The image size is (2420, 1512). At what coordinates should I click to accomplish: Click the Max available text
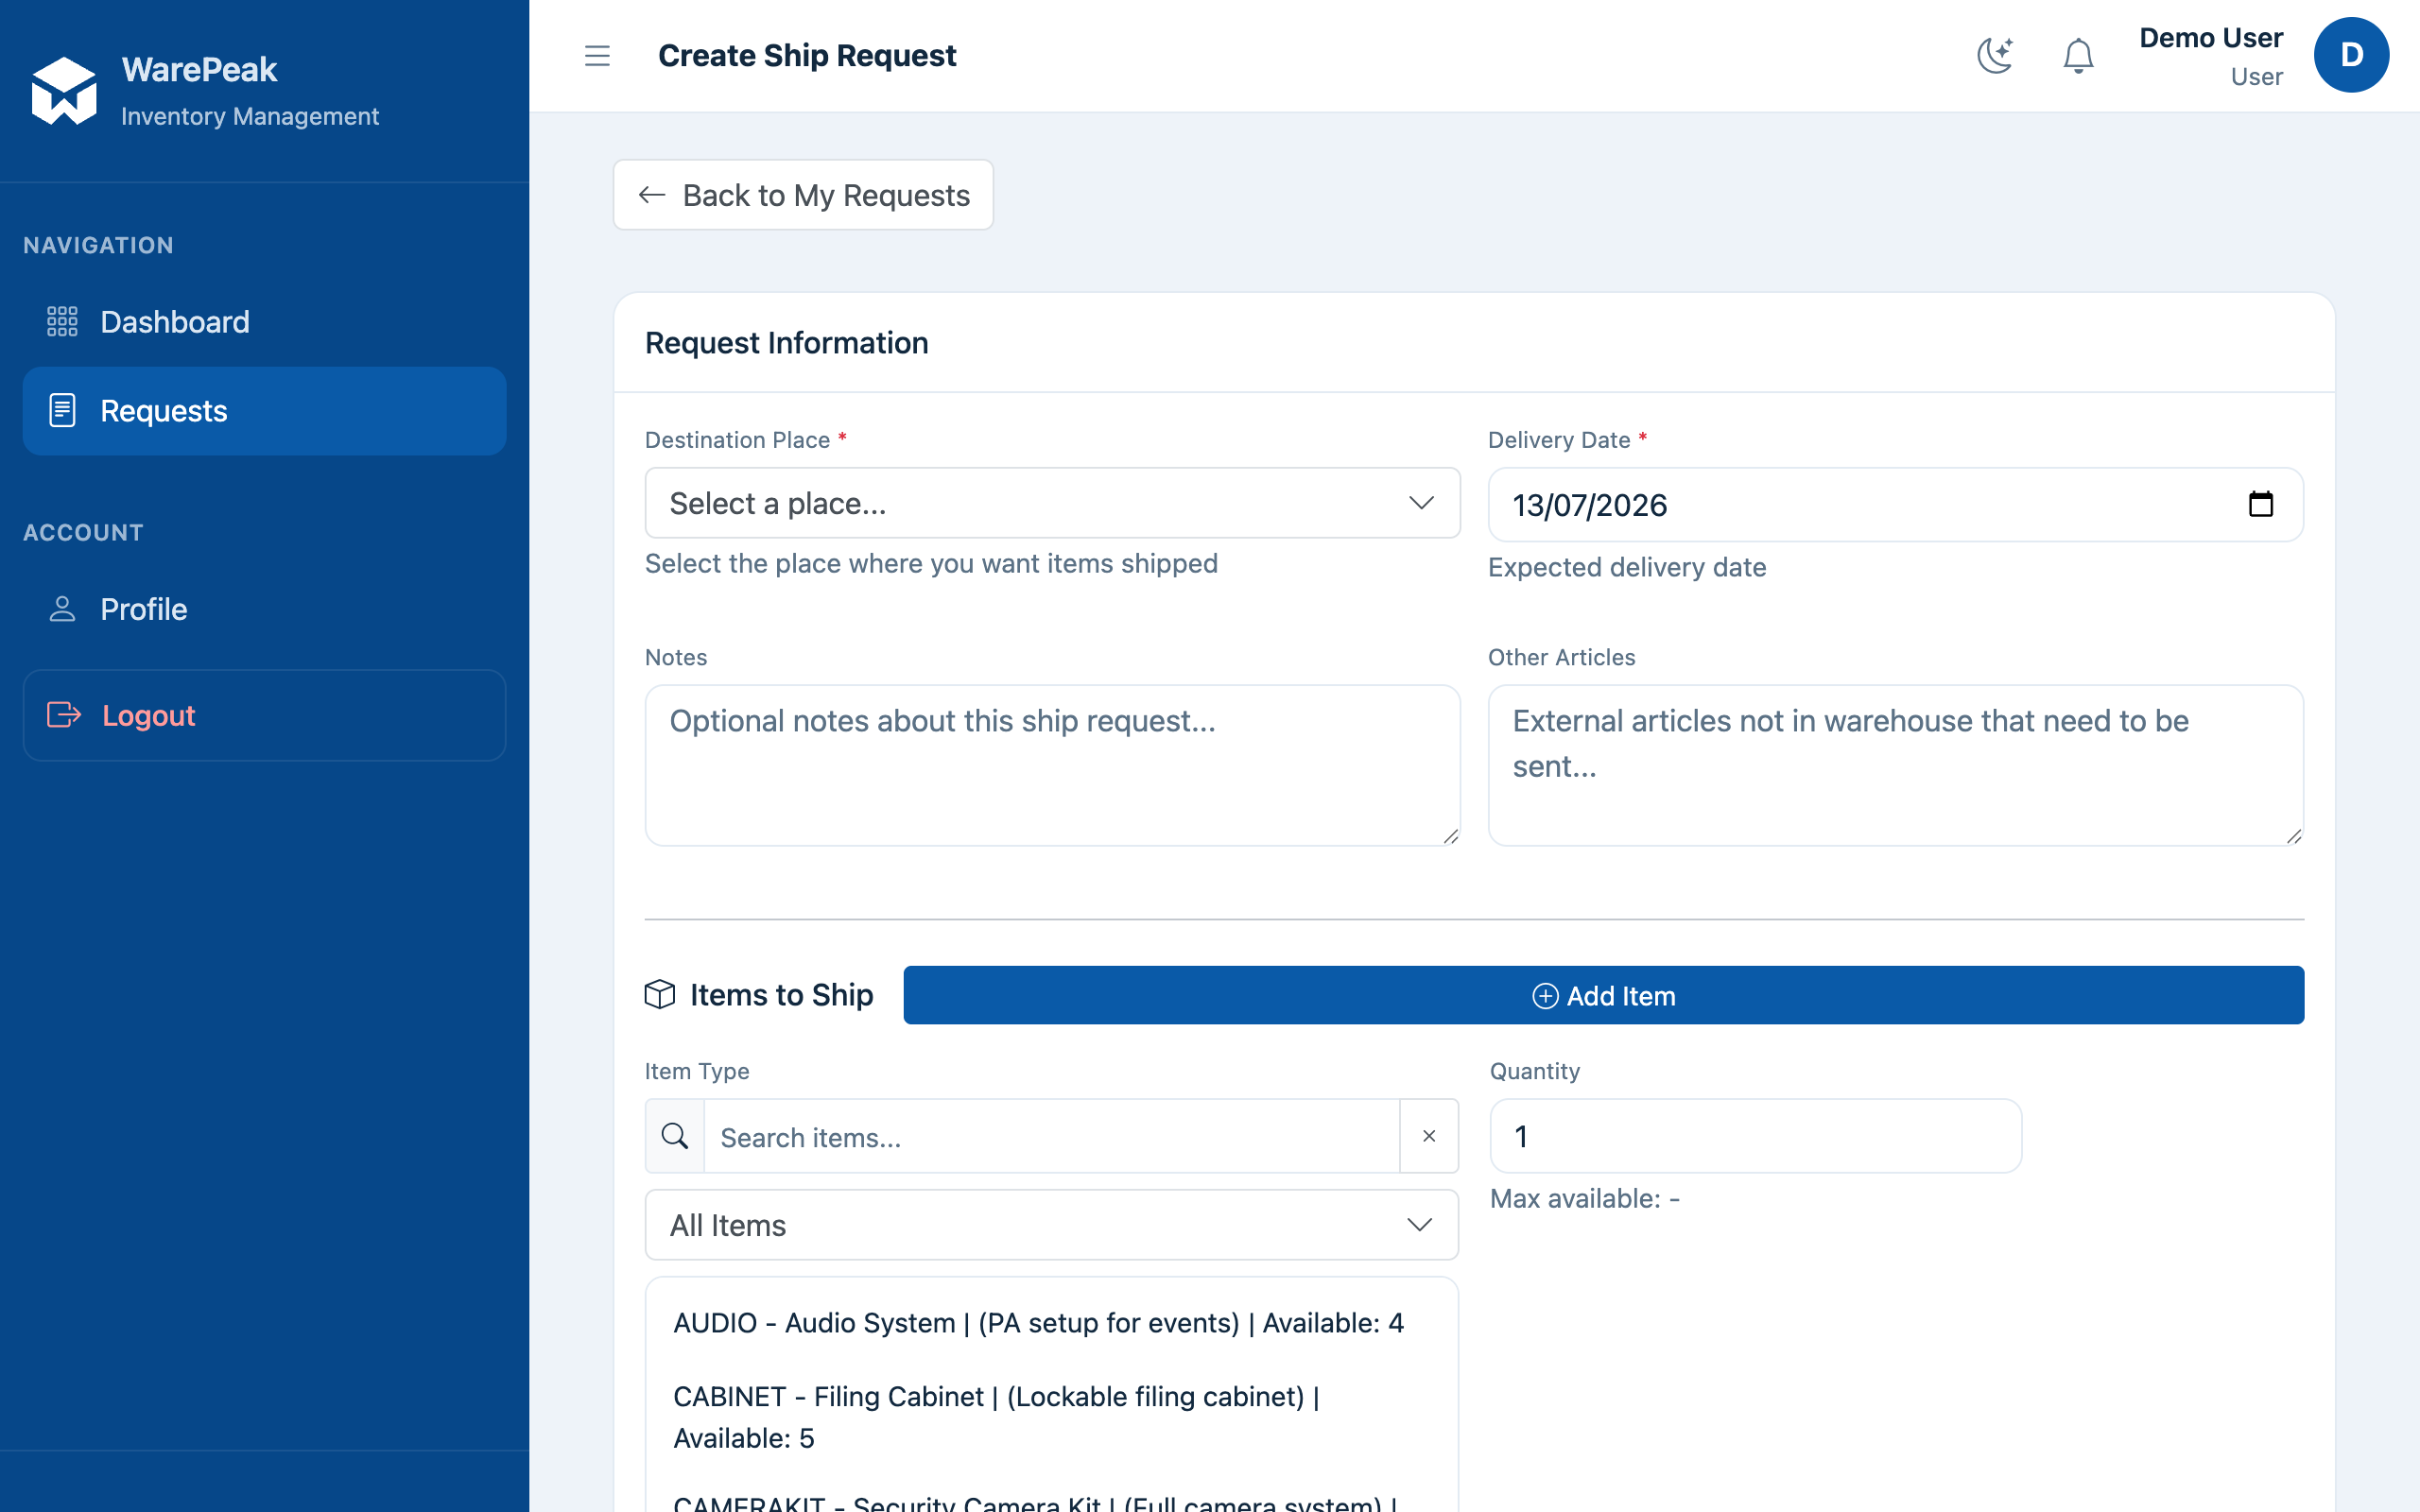point(1584,1198)
